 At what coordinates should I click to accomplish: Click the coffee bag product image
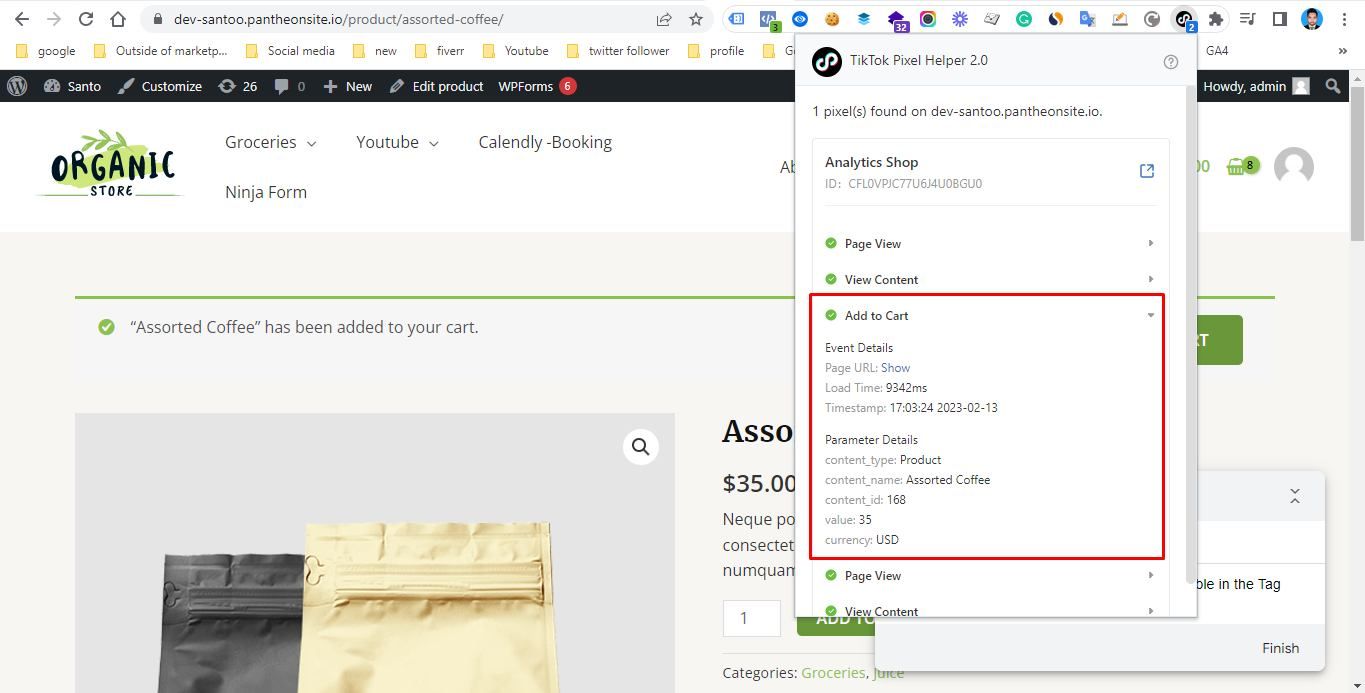click(375, 553)
